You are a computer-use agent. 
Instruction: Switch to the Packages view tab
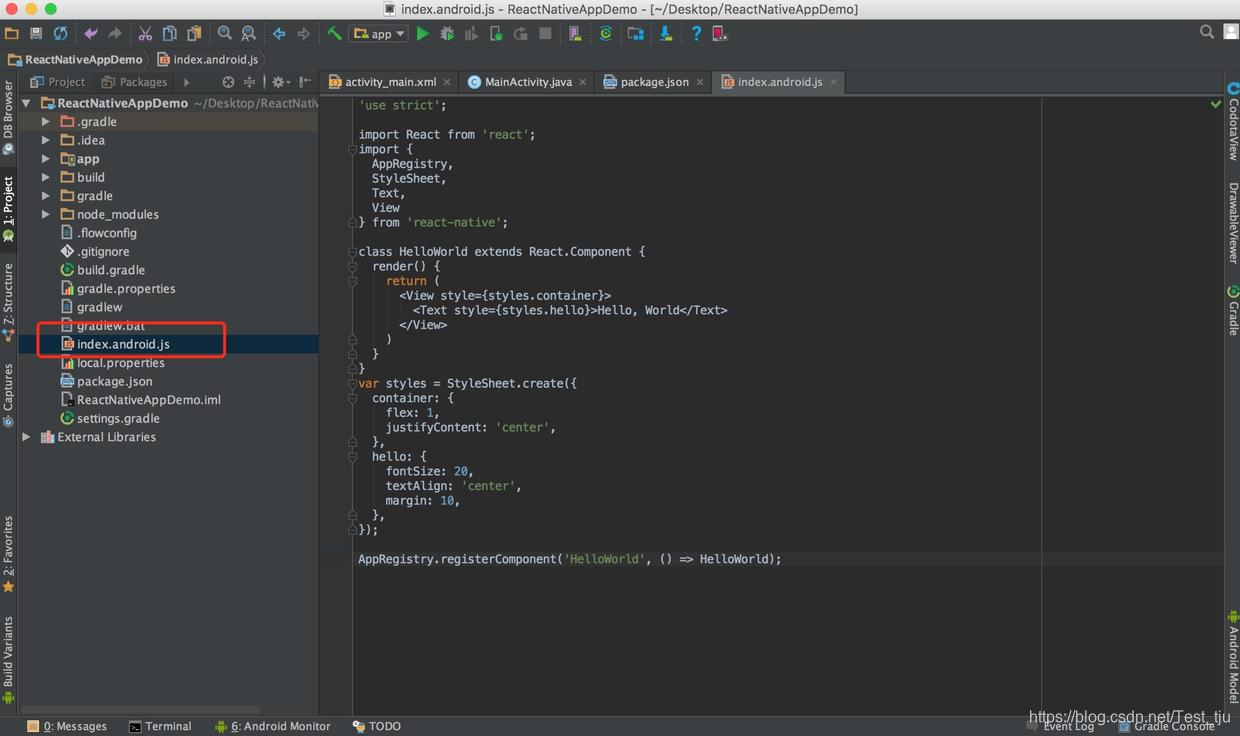pos(135,82)
